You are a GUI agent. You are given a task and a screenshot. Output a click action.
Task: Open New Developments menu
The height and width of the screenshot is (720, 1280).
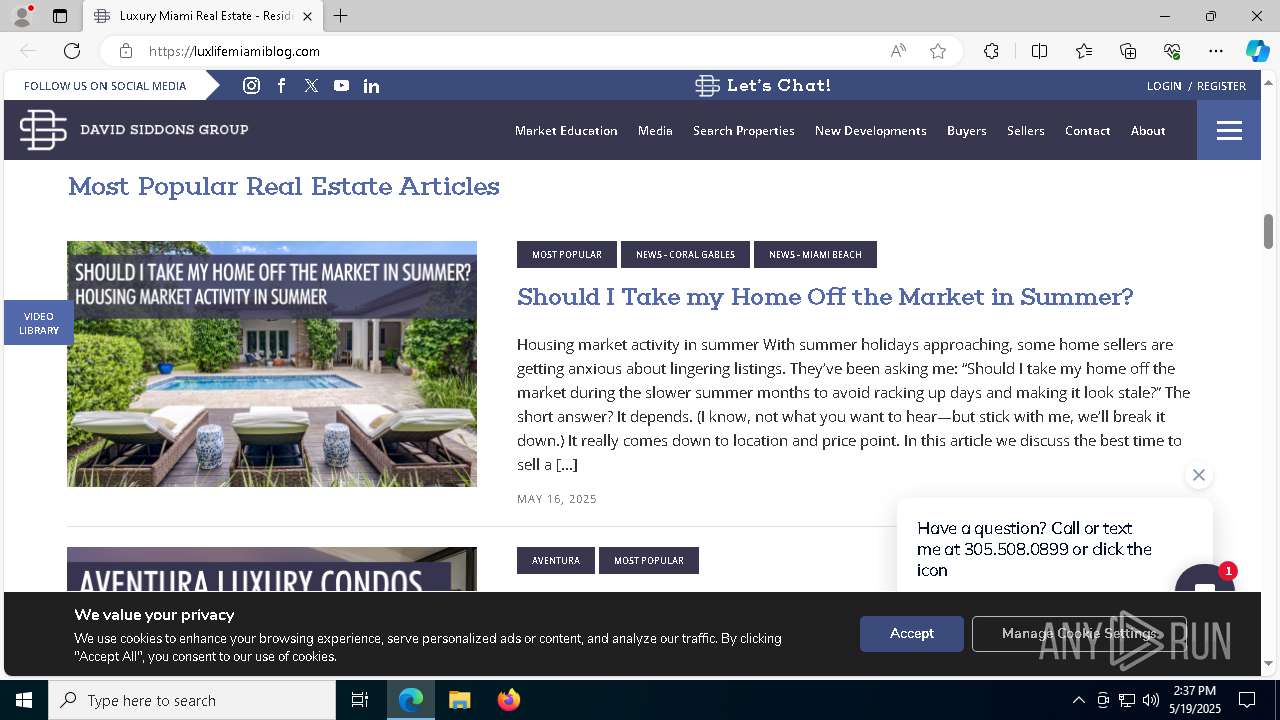[x=871, y=131]
